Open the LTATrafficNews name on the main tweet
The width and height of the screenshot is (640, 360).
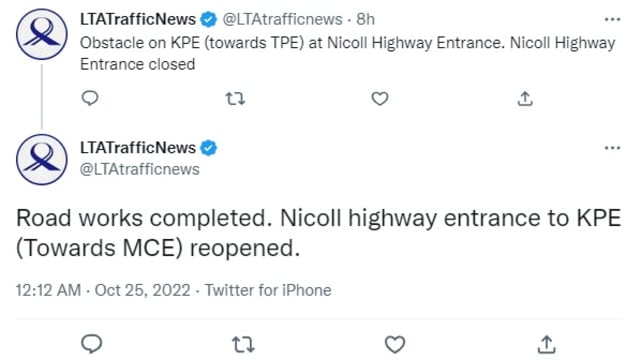click(138, 148)
